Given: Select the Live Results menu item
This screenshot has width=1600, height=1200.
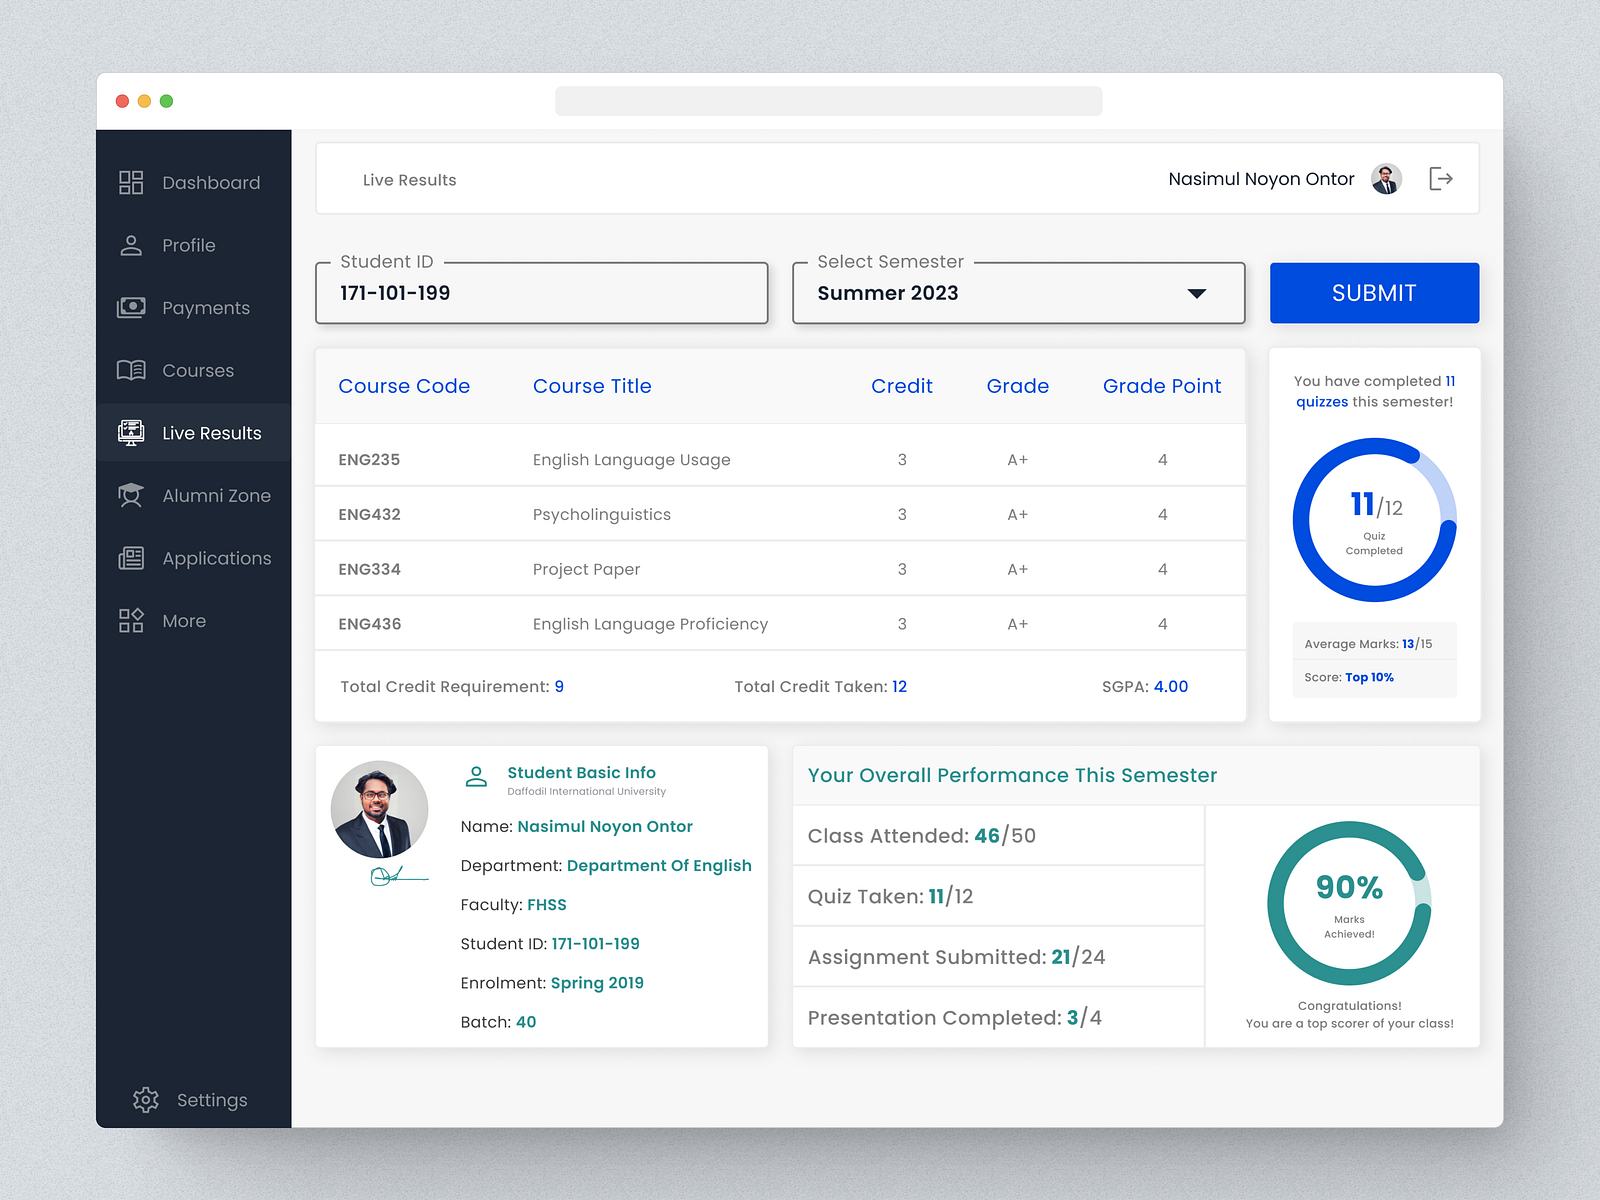Looking at the screenshot, I should (211, 433).
